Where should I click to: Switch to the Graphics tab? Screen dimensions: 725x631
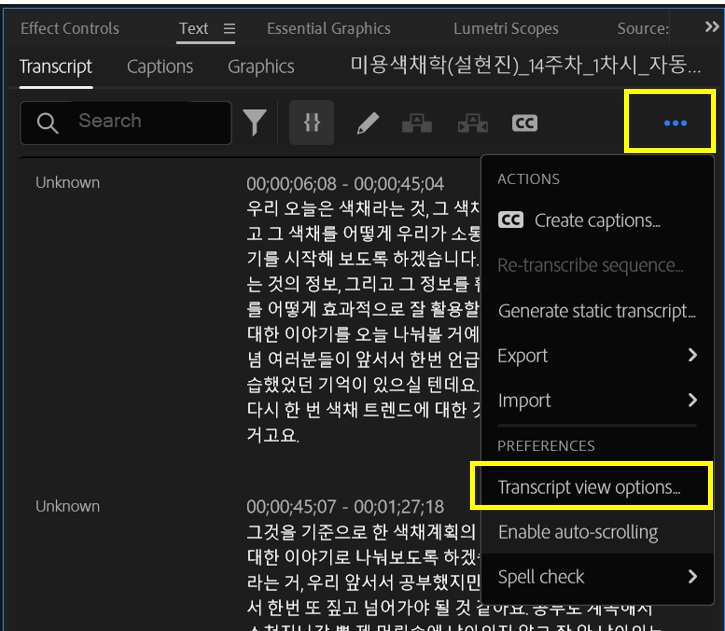tap(261, 67)
